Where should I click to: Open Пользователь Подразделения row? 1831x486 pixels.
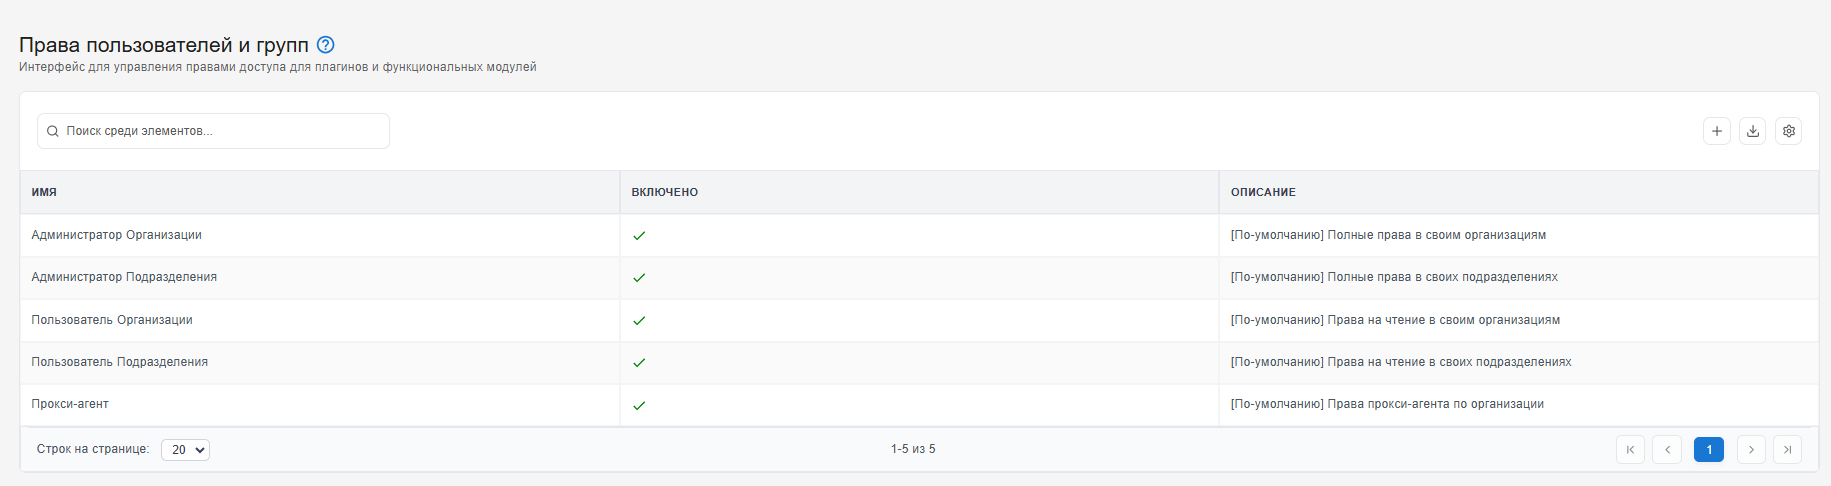pyautogui.click(x=919, y=362)
